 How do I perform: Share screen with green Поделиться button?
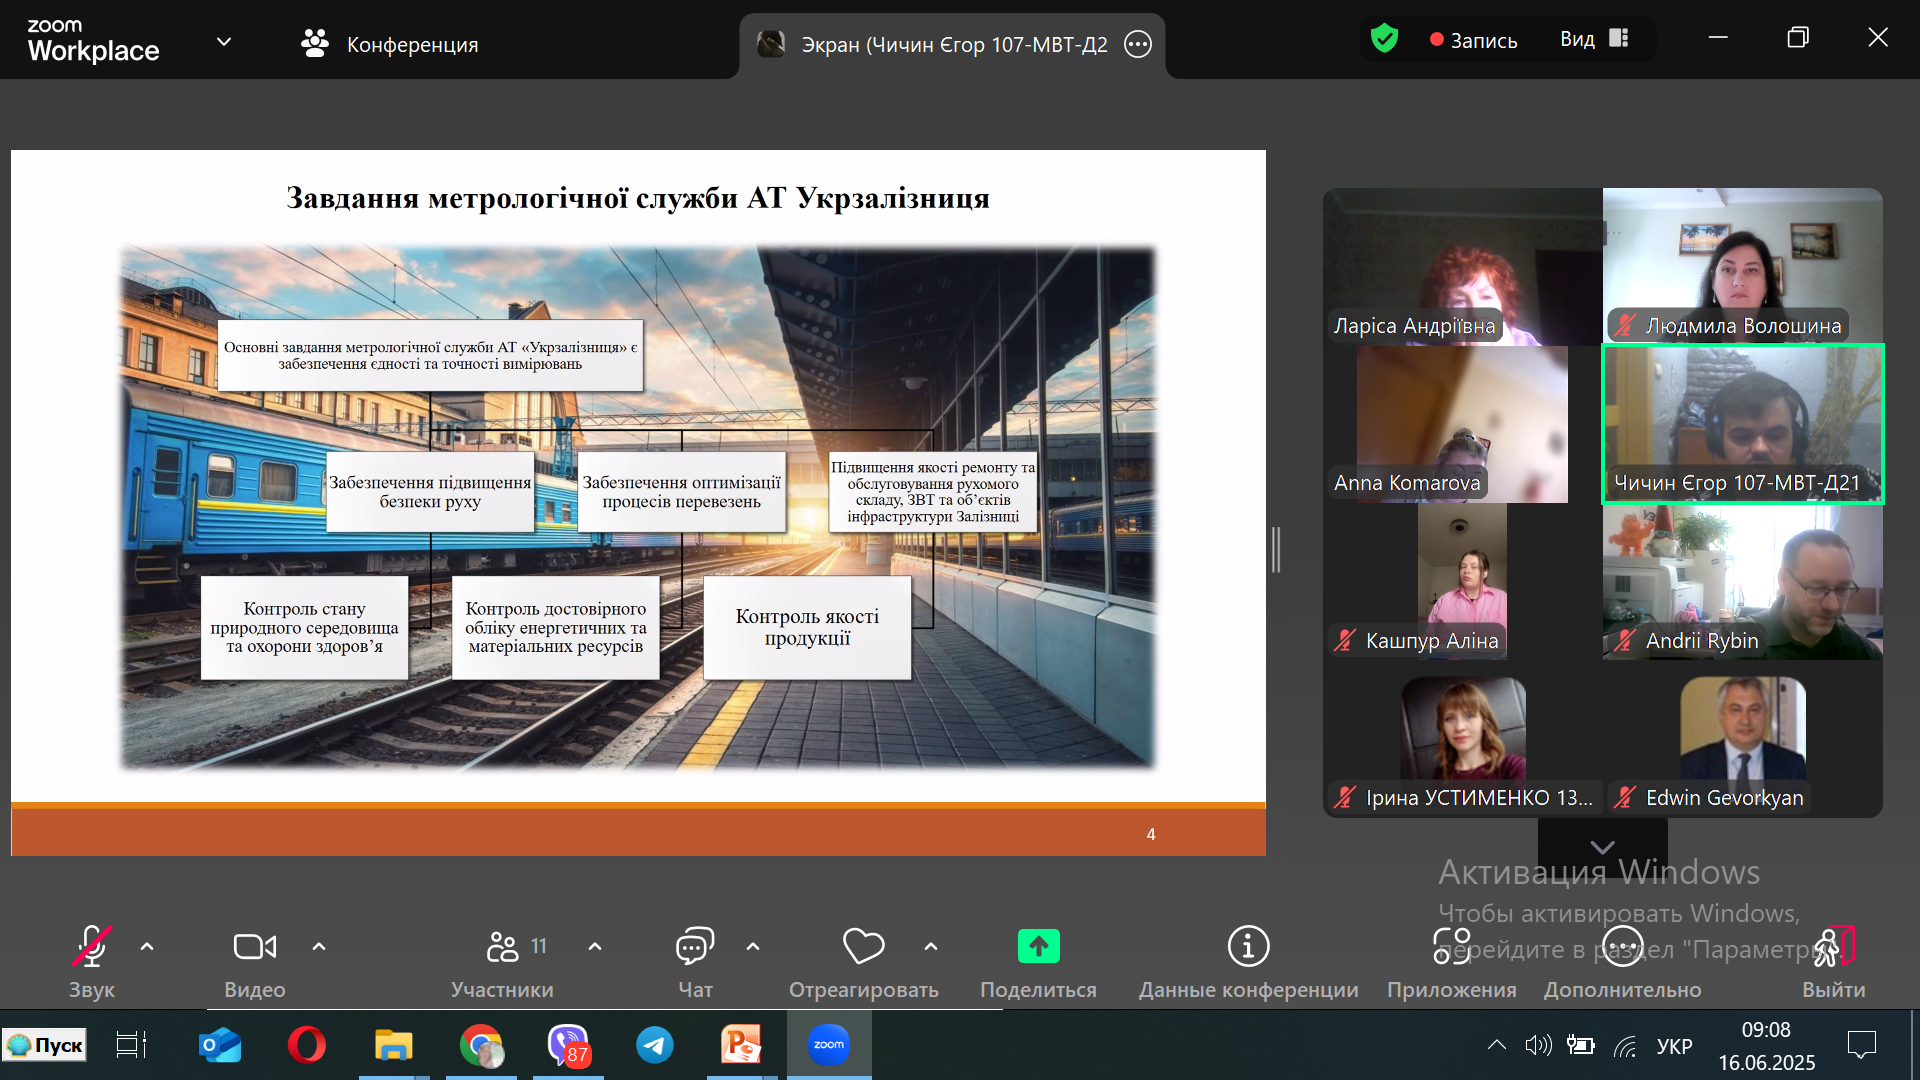(1038, 961)
